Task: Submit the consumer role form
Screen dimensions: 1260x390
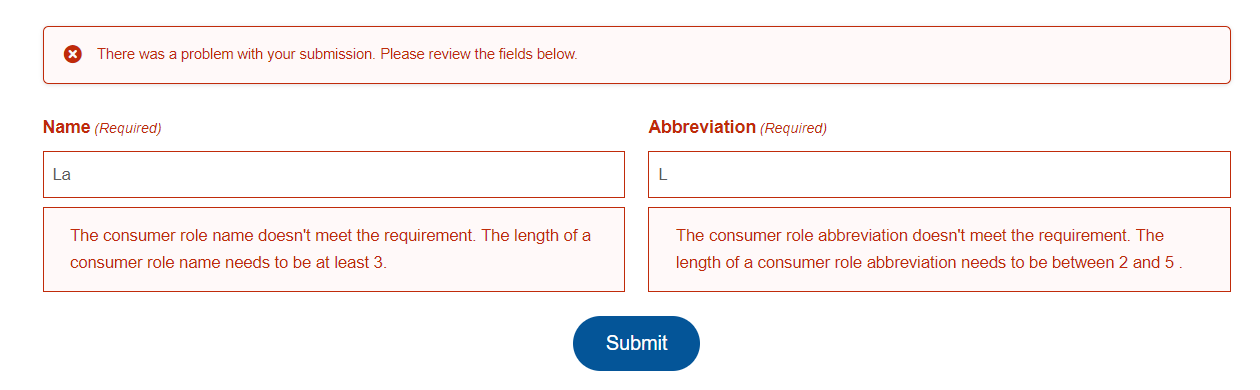Action: [636, 343]
